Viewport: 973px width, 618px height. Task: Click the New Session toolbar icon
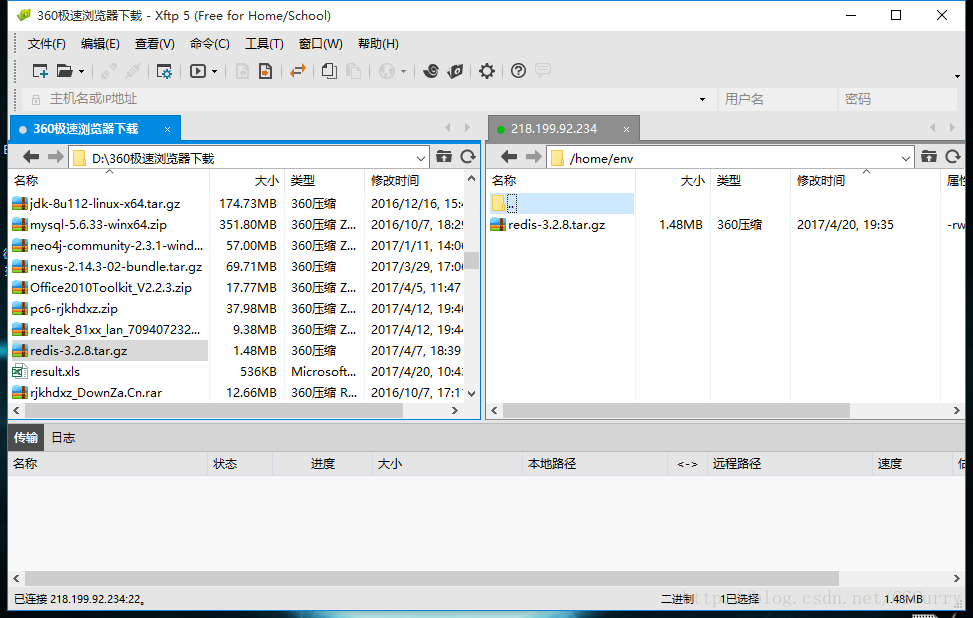pos(40,71)
